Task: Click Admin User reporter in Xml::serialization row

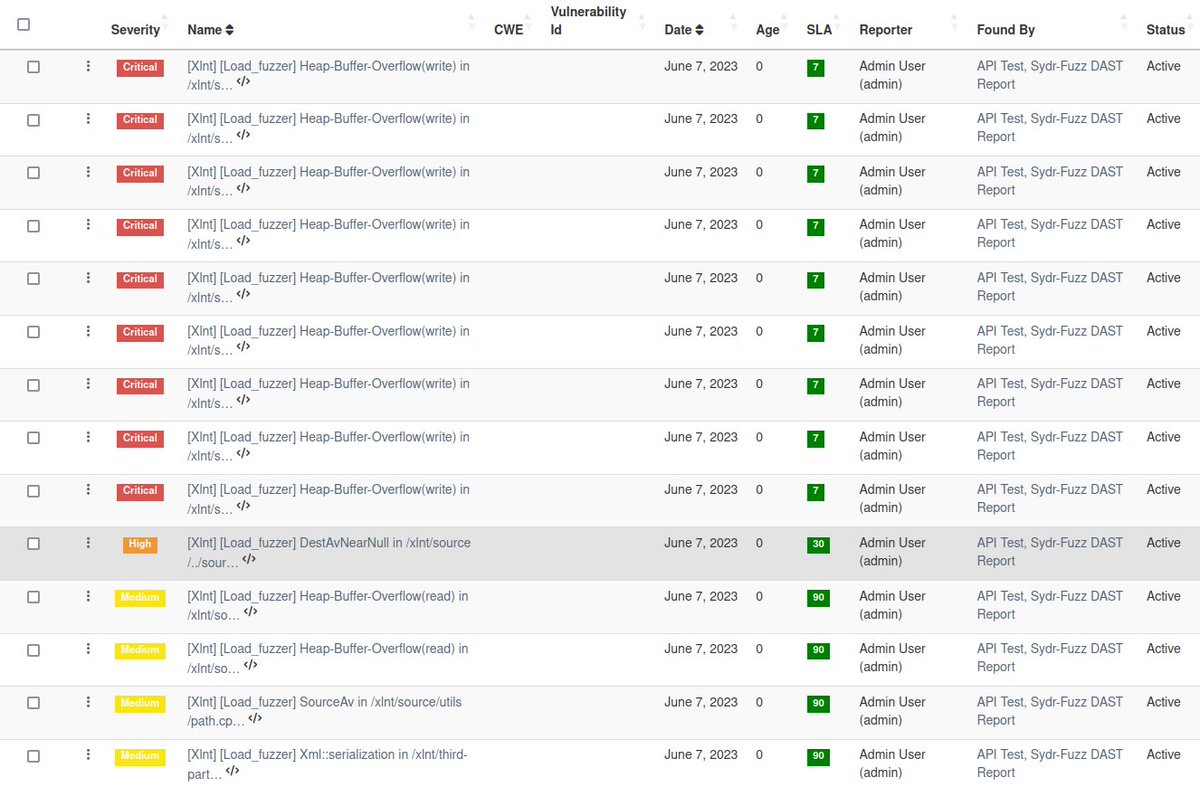Action: point(892,764)
